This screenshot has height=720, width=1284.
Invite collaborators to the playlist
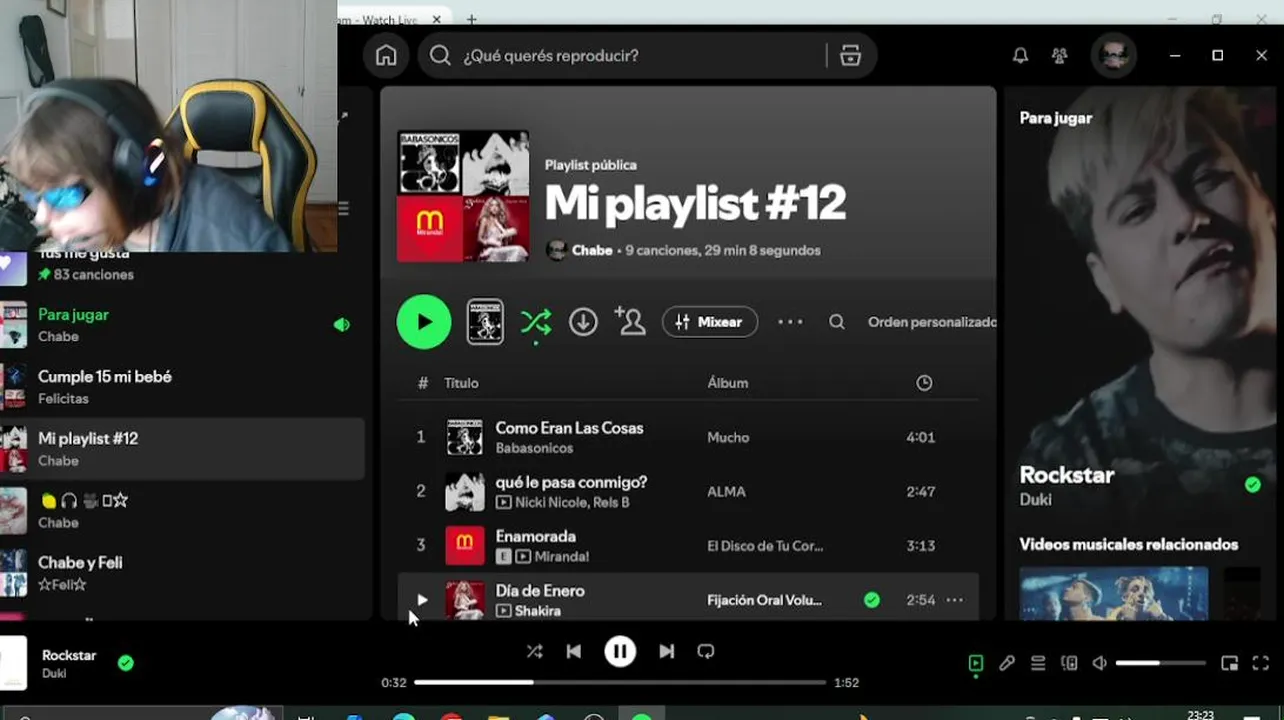pyautogui.click(x=630, y=322)
